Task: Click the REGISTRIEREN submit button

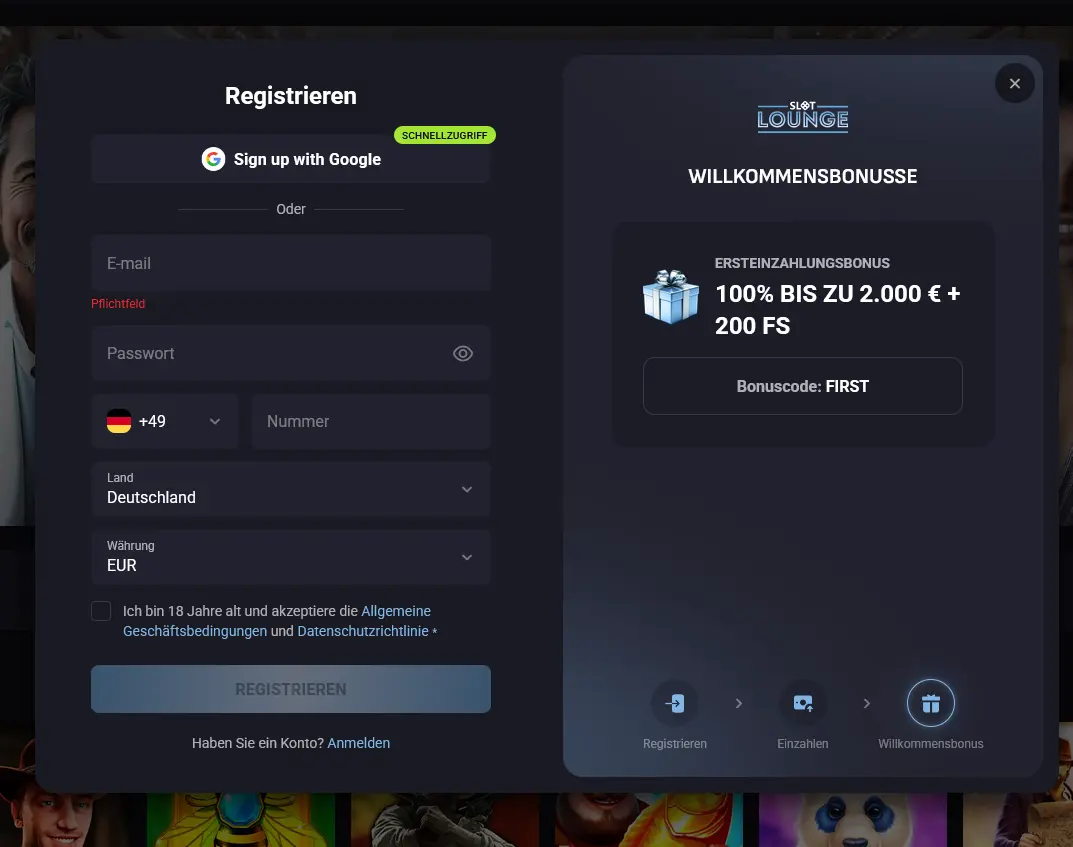Action: (291, 689)
